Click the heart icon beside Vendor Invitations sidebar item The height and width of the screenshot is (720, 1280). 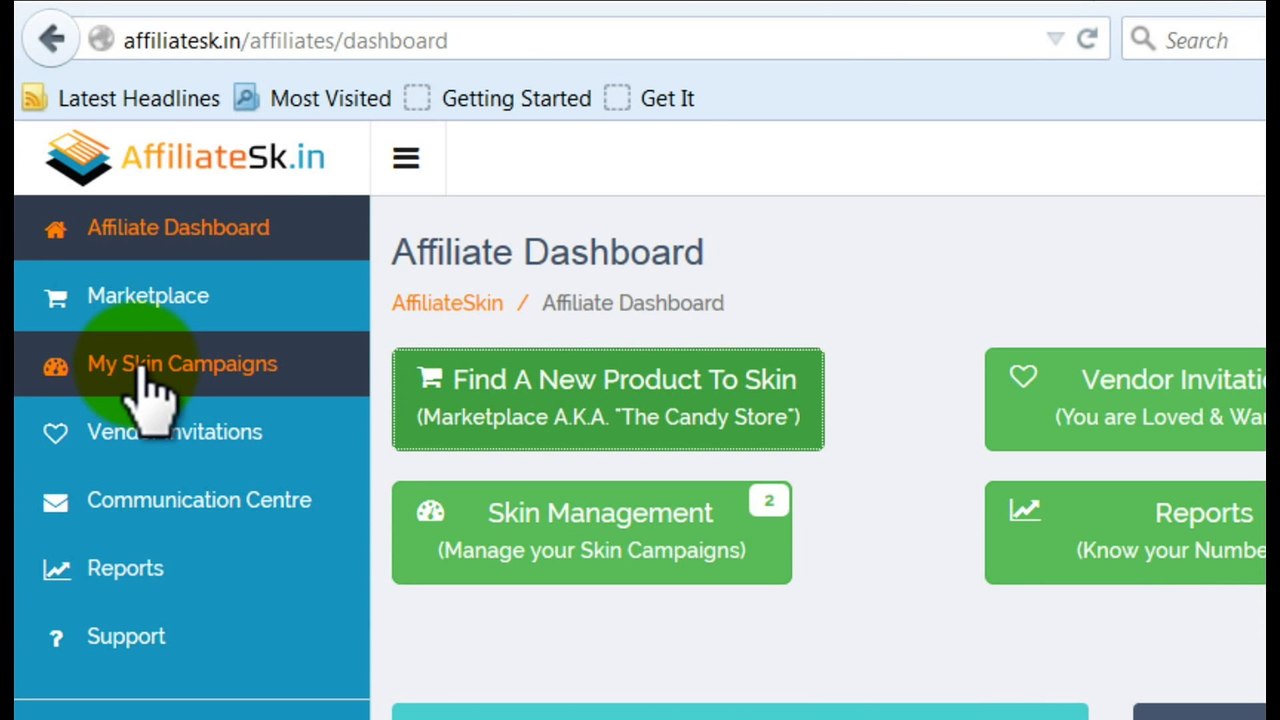pos(56,433)
